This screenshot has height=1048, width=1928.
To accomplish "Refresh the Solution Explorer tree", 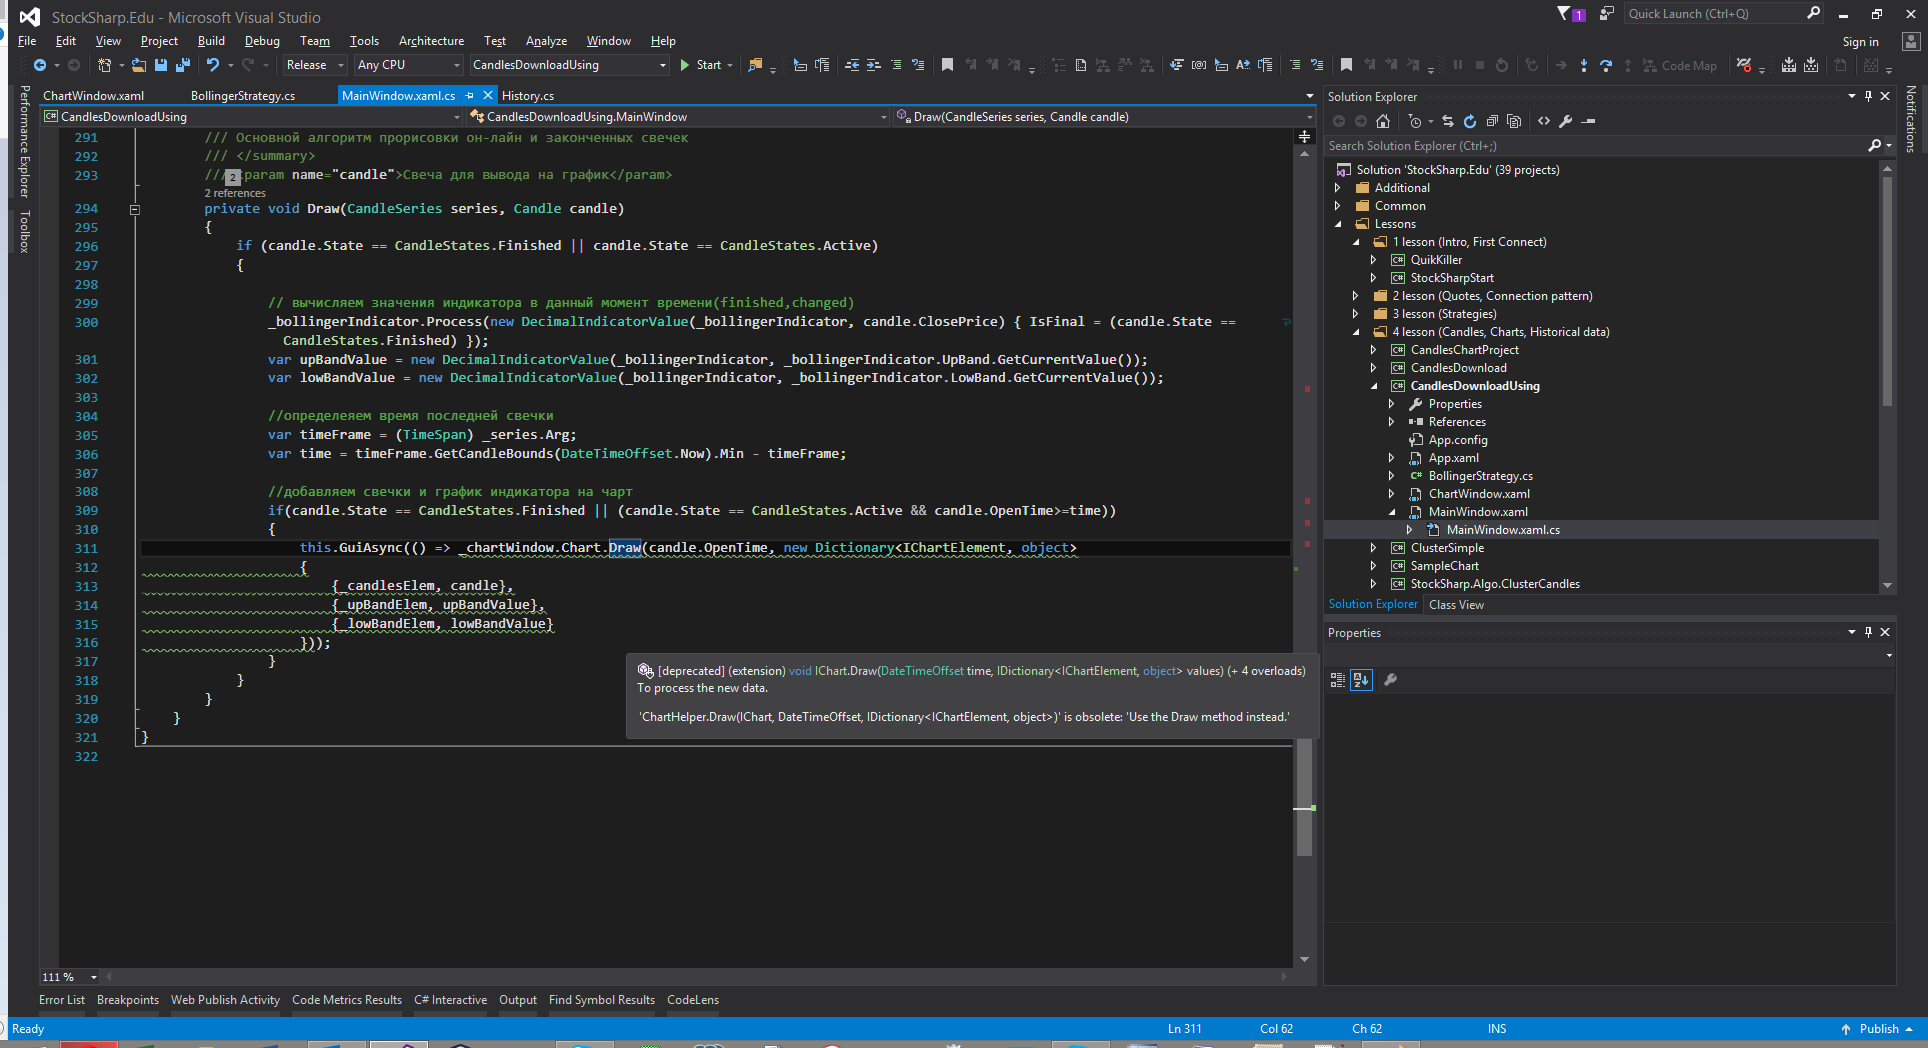I will [x=1470, y=121].
